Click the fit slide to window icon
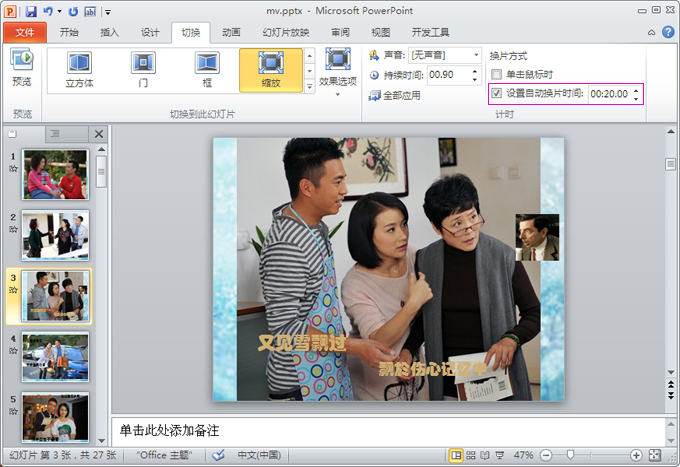 pos(655,455)
